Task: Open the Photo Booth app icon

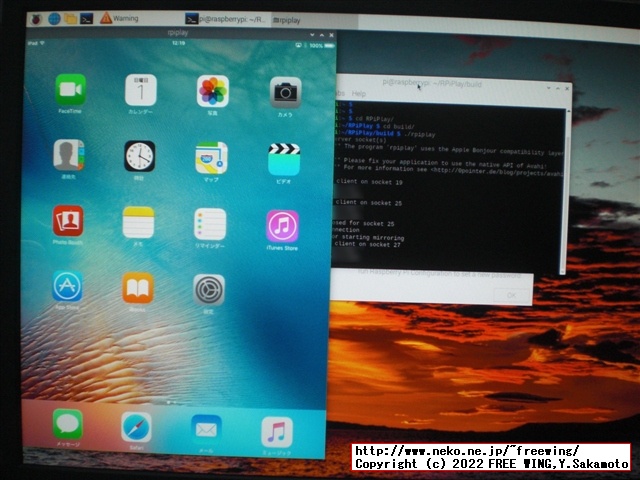Action: (x=68, y=221)
